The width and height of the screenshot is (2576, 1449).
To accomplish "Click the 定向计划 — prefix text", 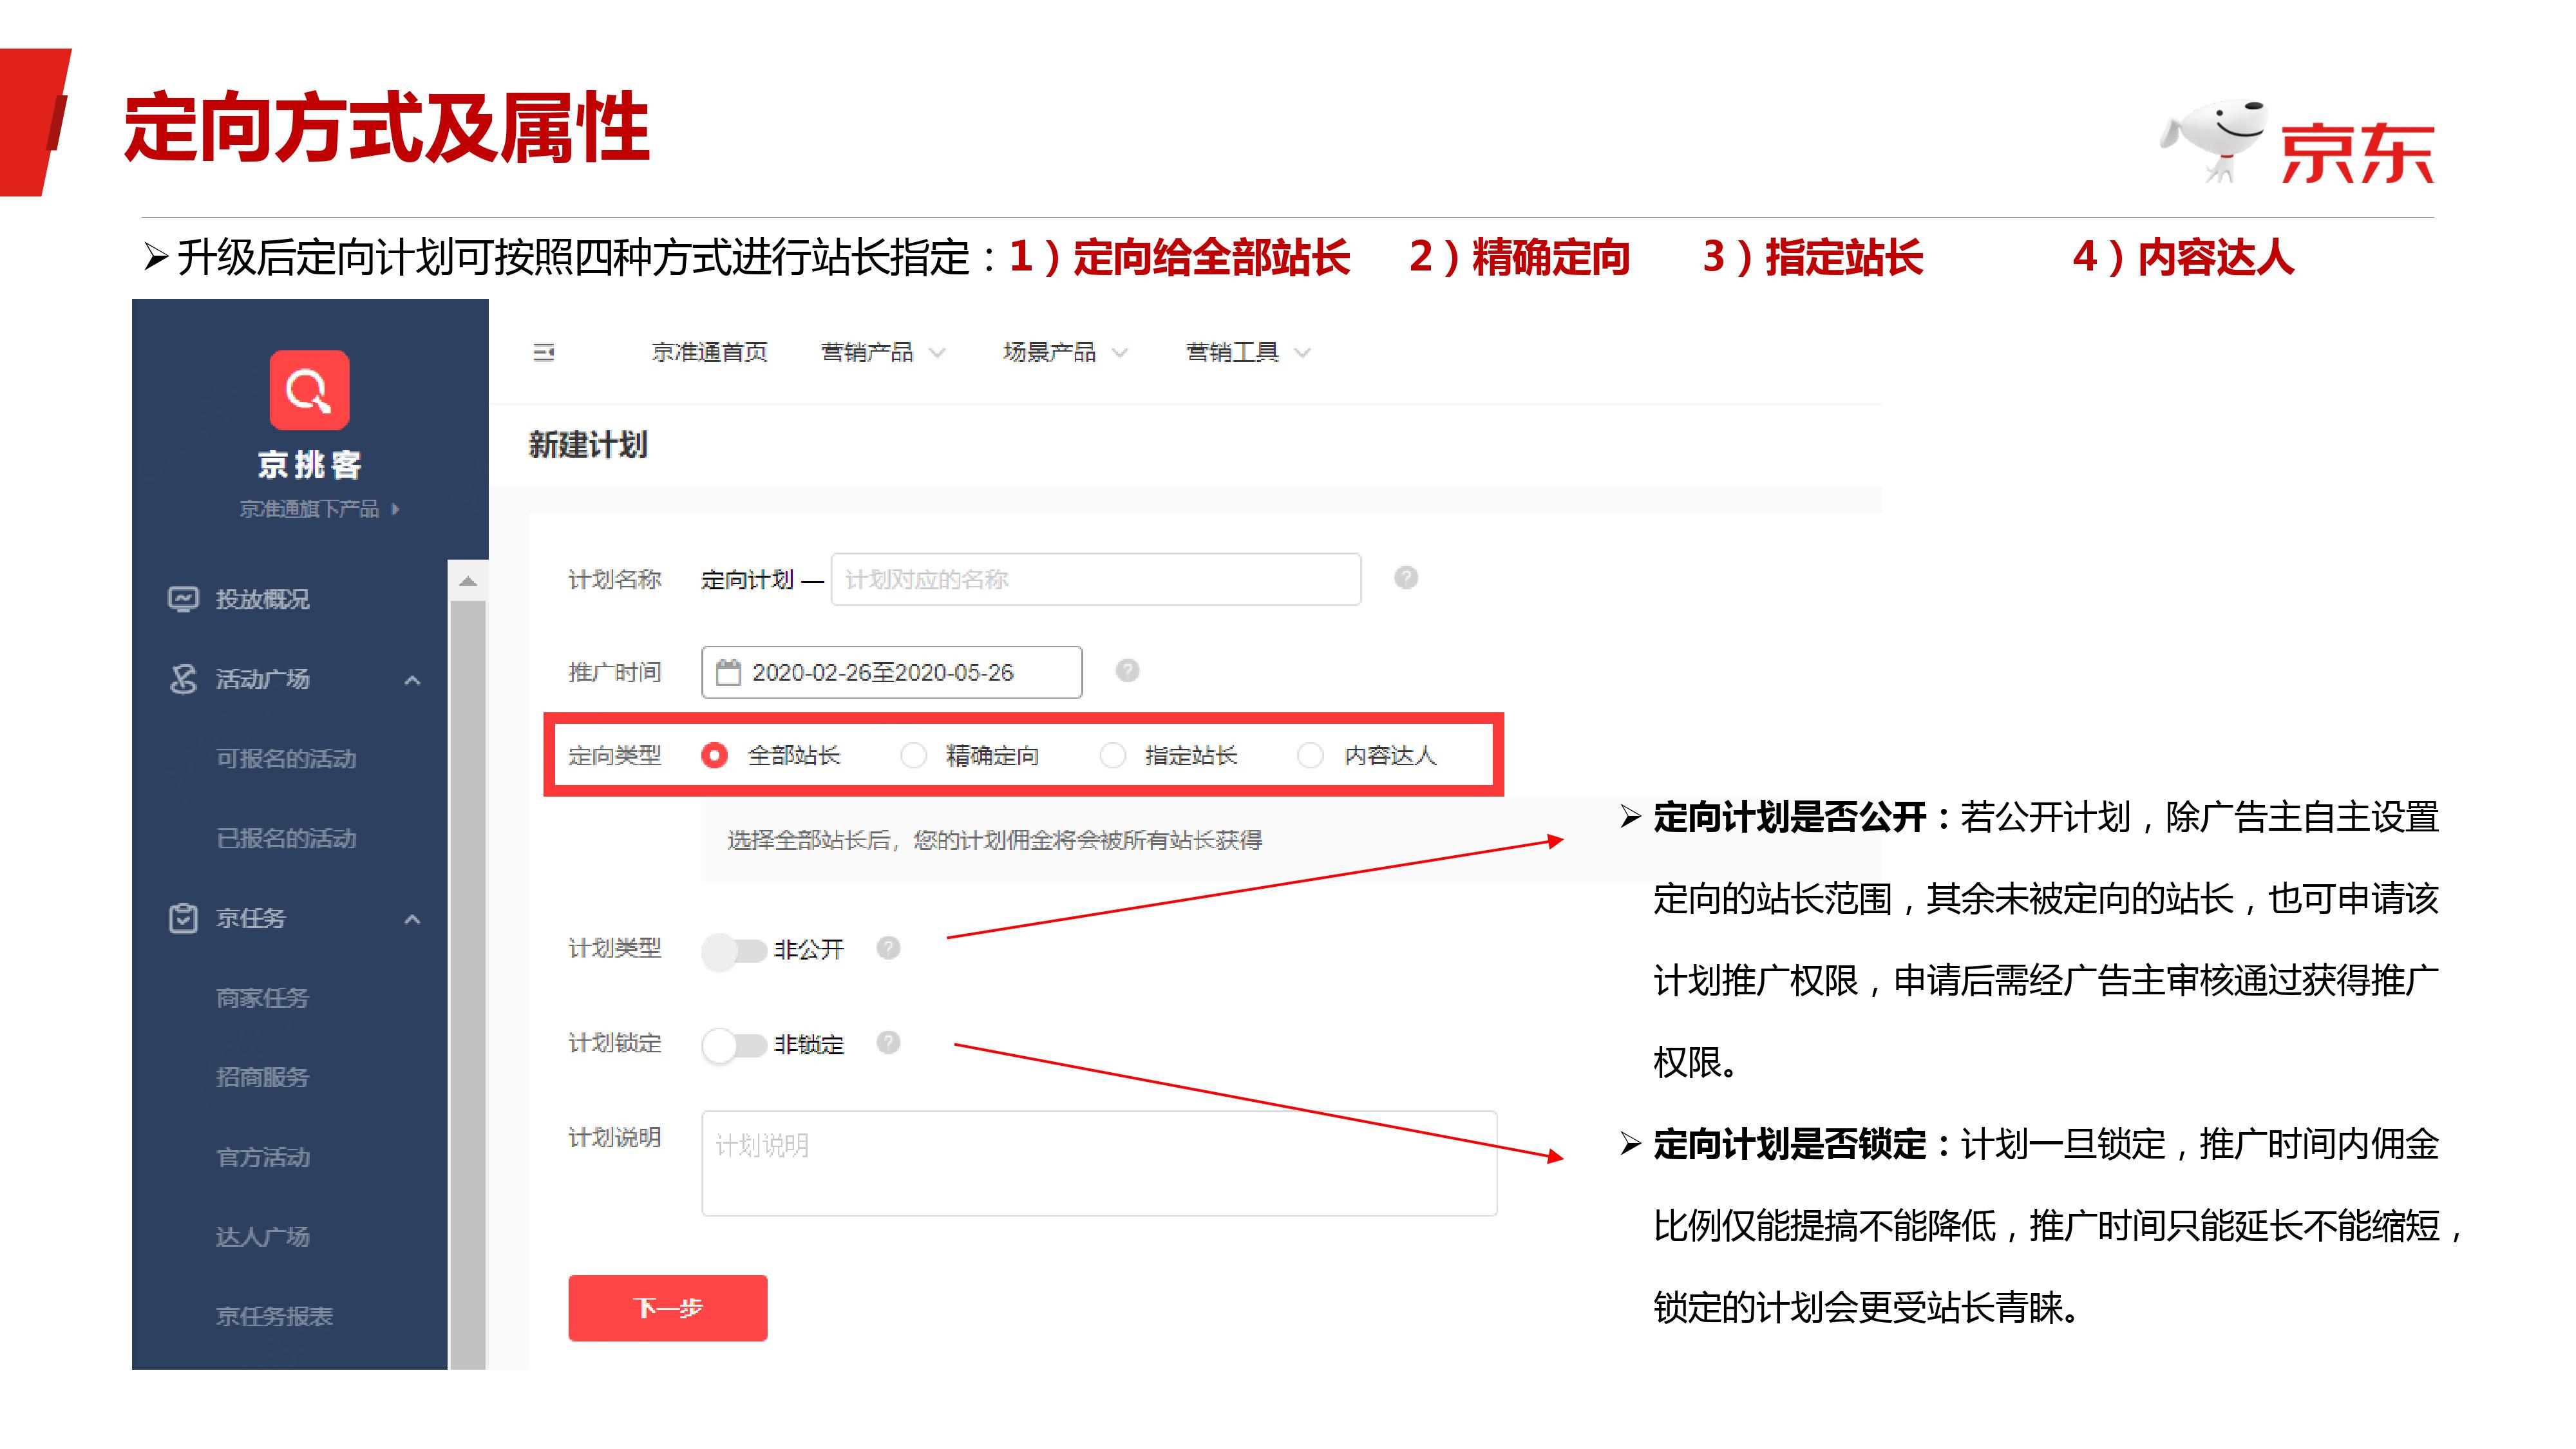I will pos(762,579).
